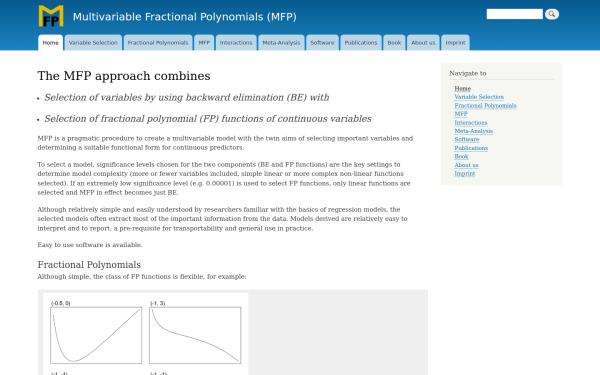Open the About us sidebar link
Screen dimensions: 600x375
(x=466, y=165)
